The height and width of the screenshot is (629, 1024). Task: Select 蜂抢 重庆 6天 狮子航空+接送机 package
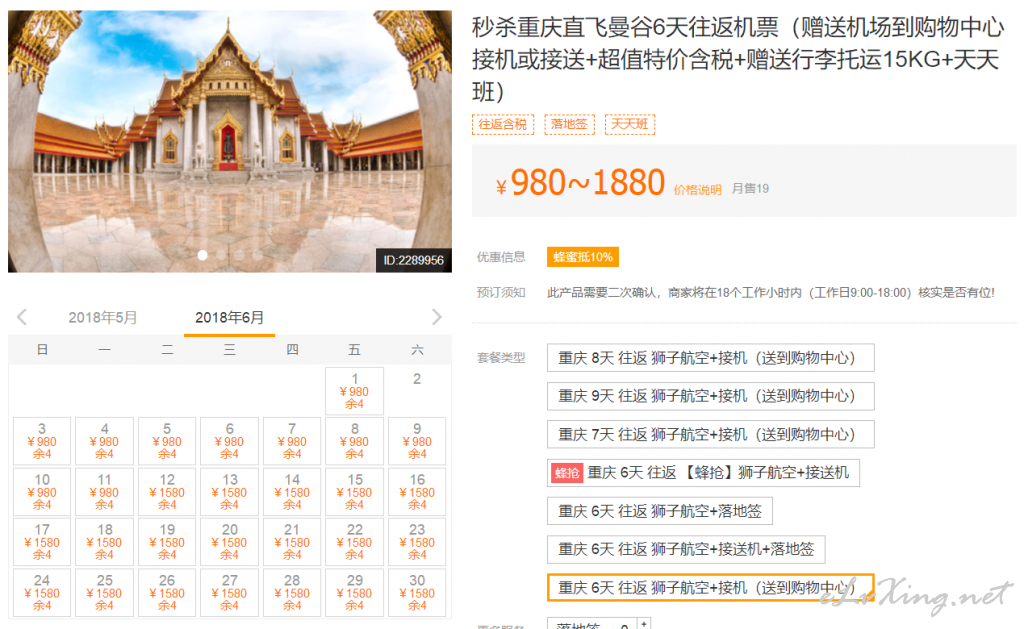(x=703, y=473)
